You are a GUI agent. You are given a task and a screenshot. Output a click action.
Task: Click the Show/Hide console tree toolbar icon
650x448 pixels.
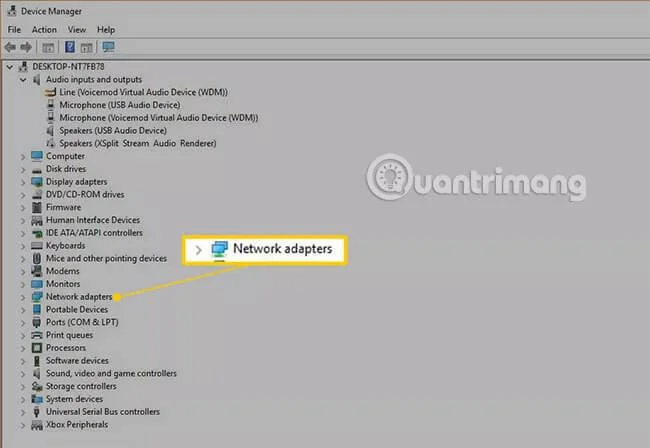click(48, 48)
